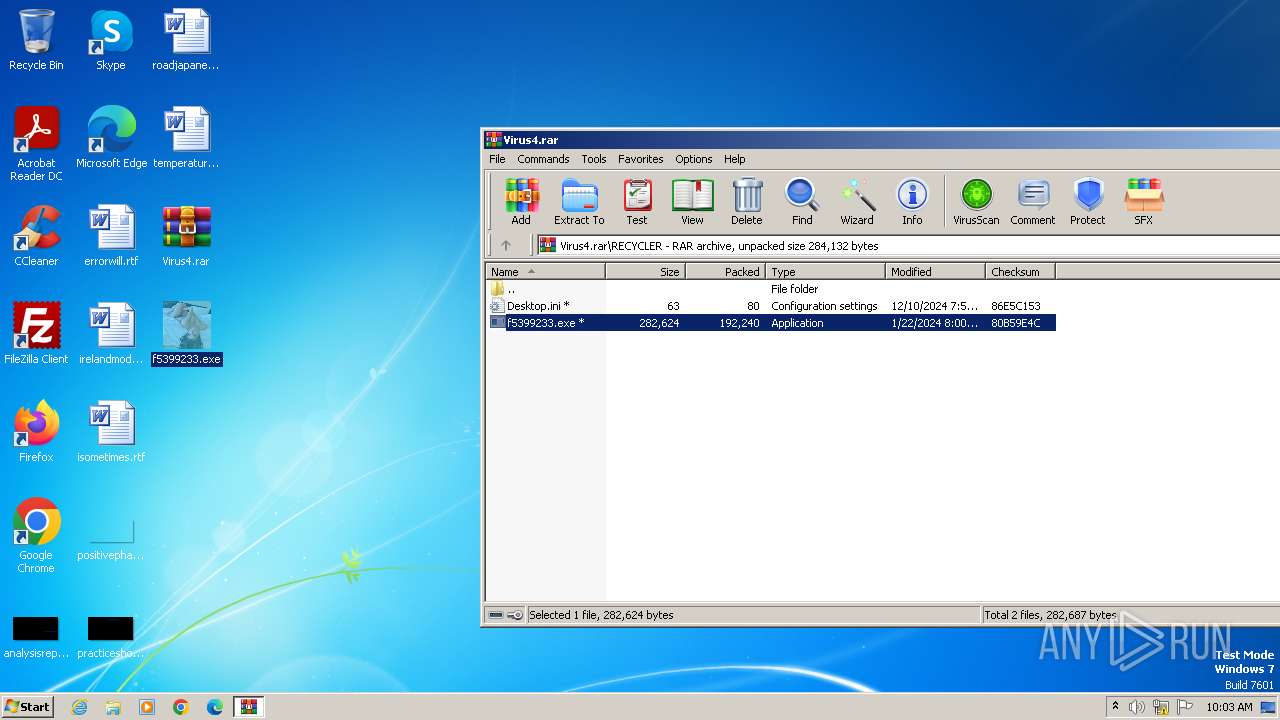Open the Options menu
The image size is (1280, 720).
point(694,159)
